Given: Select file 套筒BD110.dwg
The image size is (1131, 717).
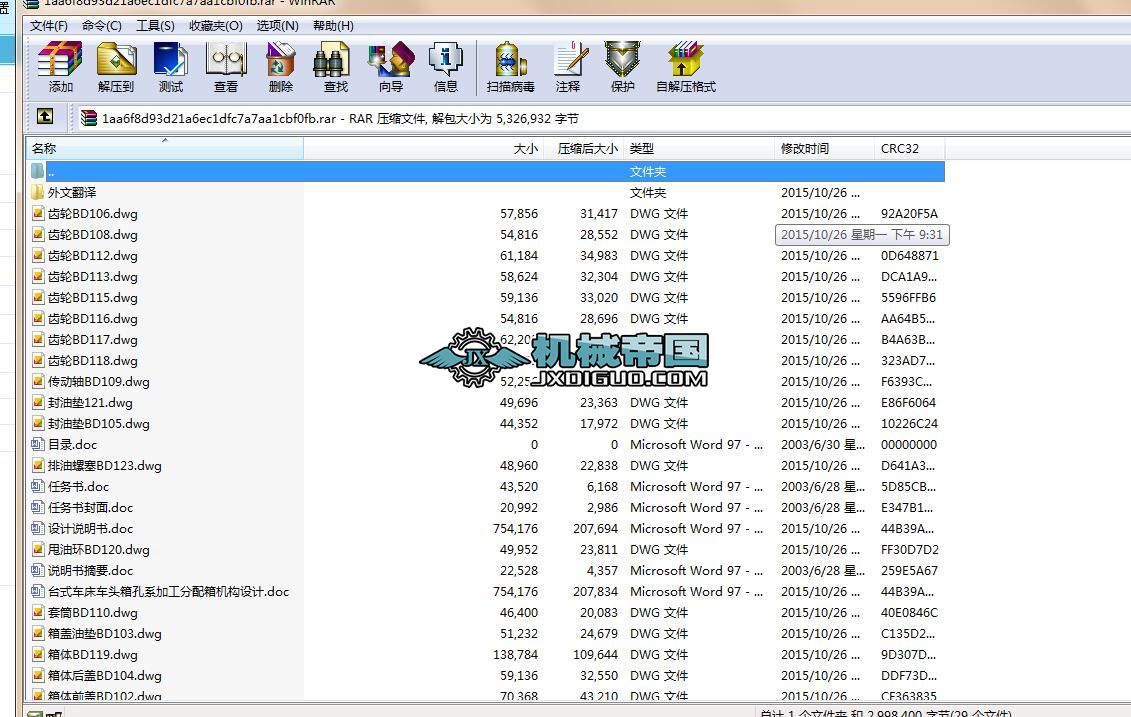Looking at the screenshot, I should pyautogui.click(x=92, y=612).
